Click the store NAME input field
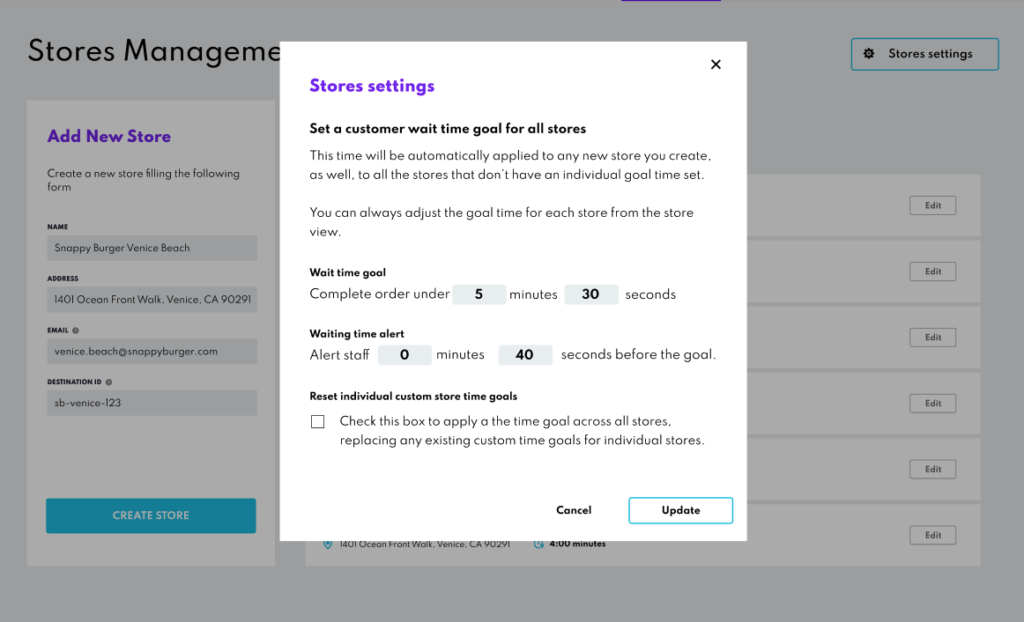 tap(152, 248)
